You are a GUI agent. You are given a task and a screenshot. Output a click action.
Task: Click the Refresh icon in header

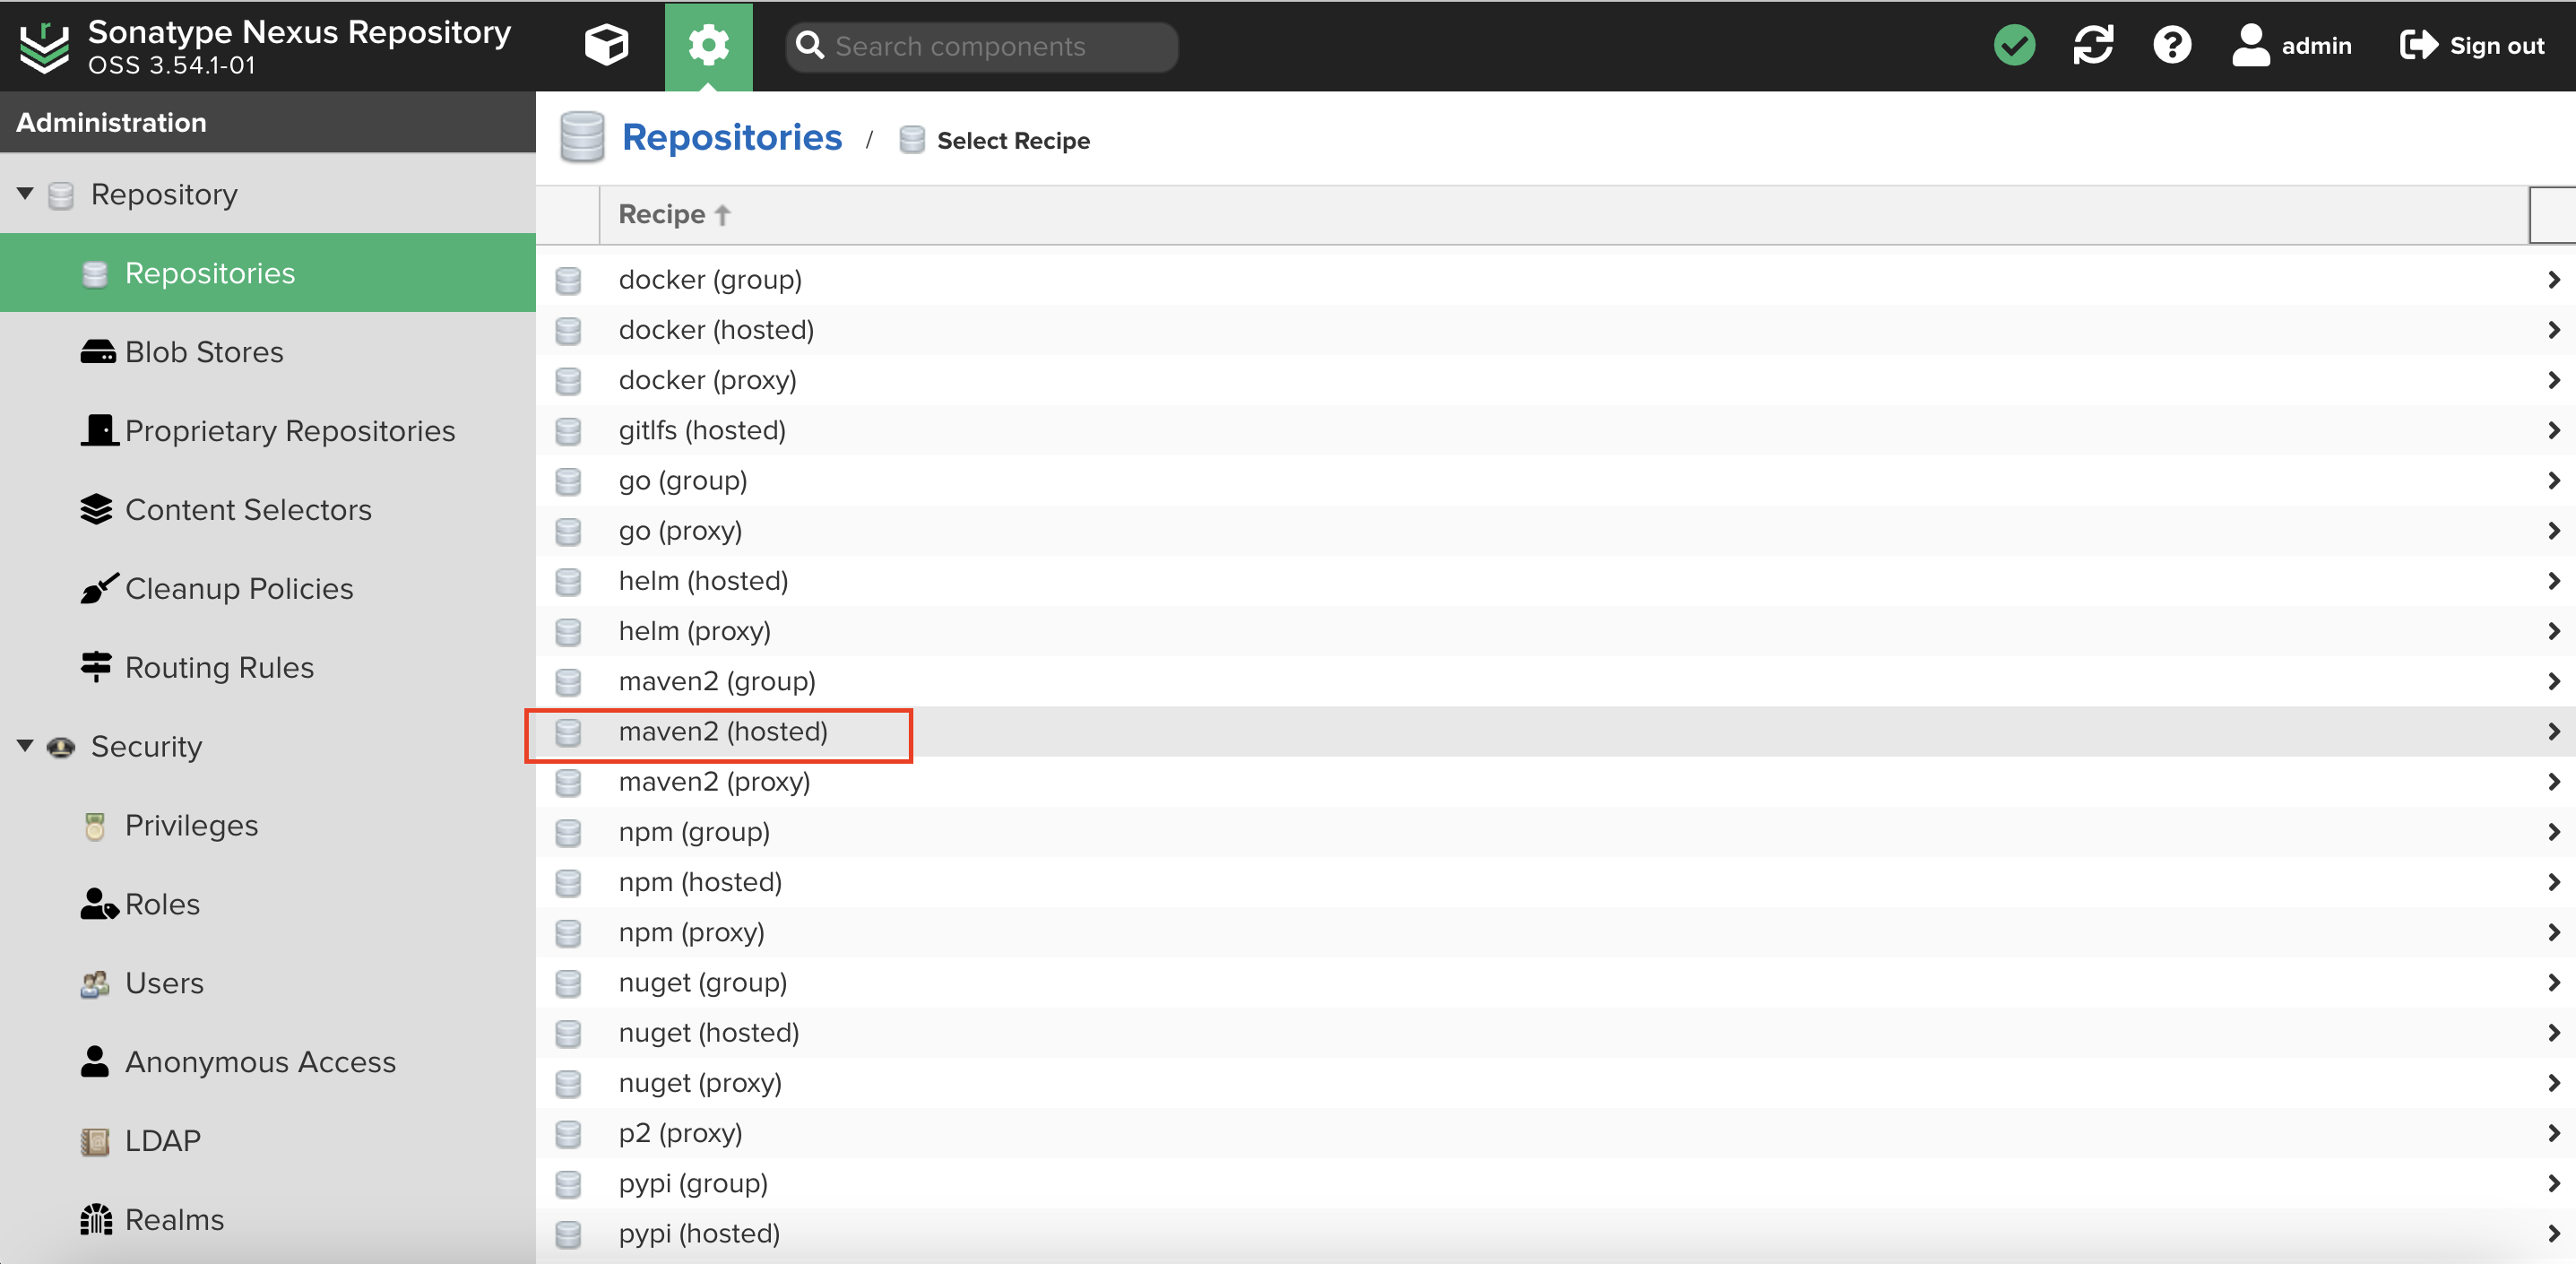2093,45
